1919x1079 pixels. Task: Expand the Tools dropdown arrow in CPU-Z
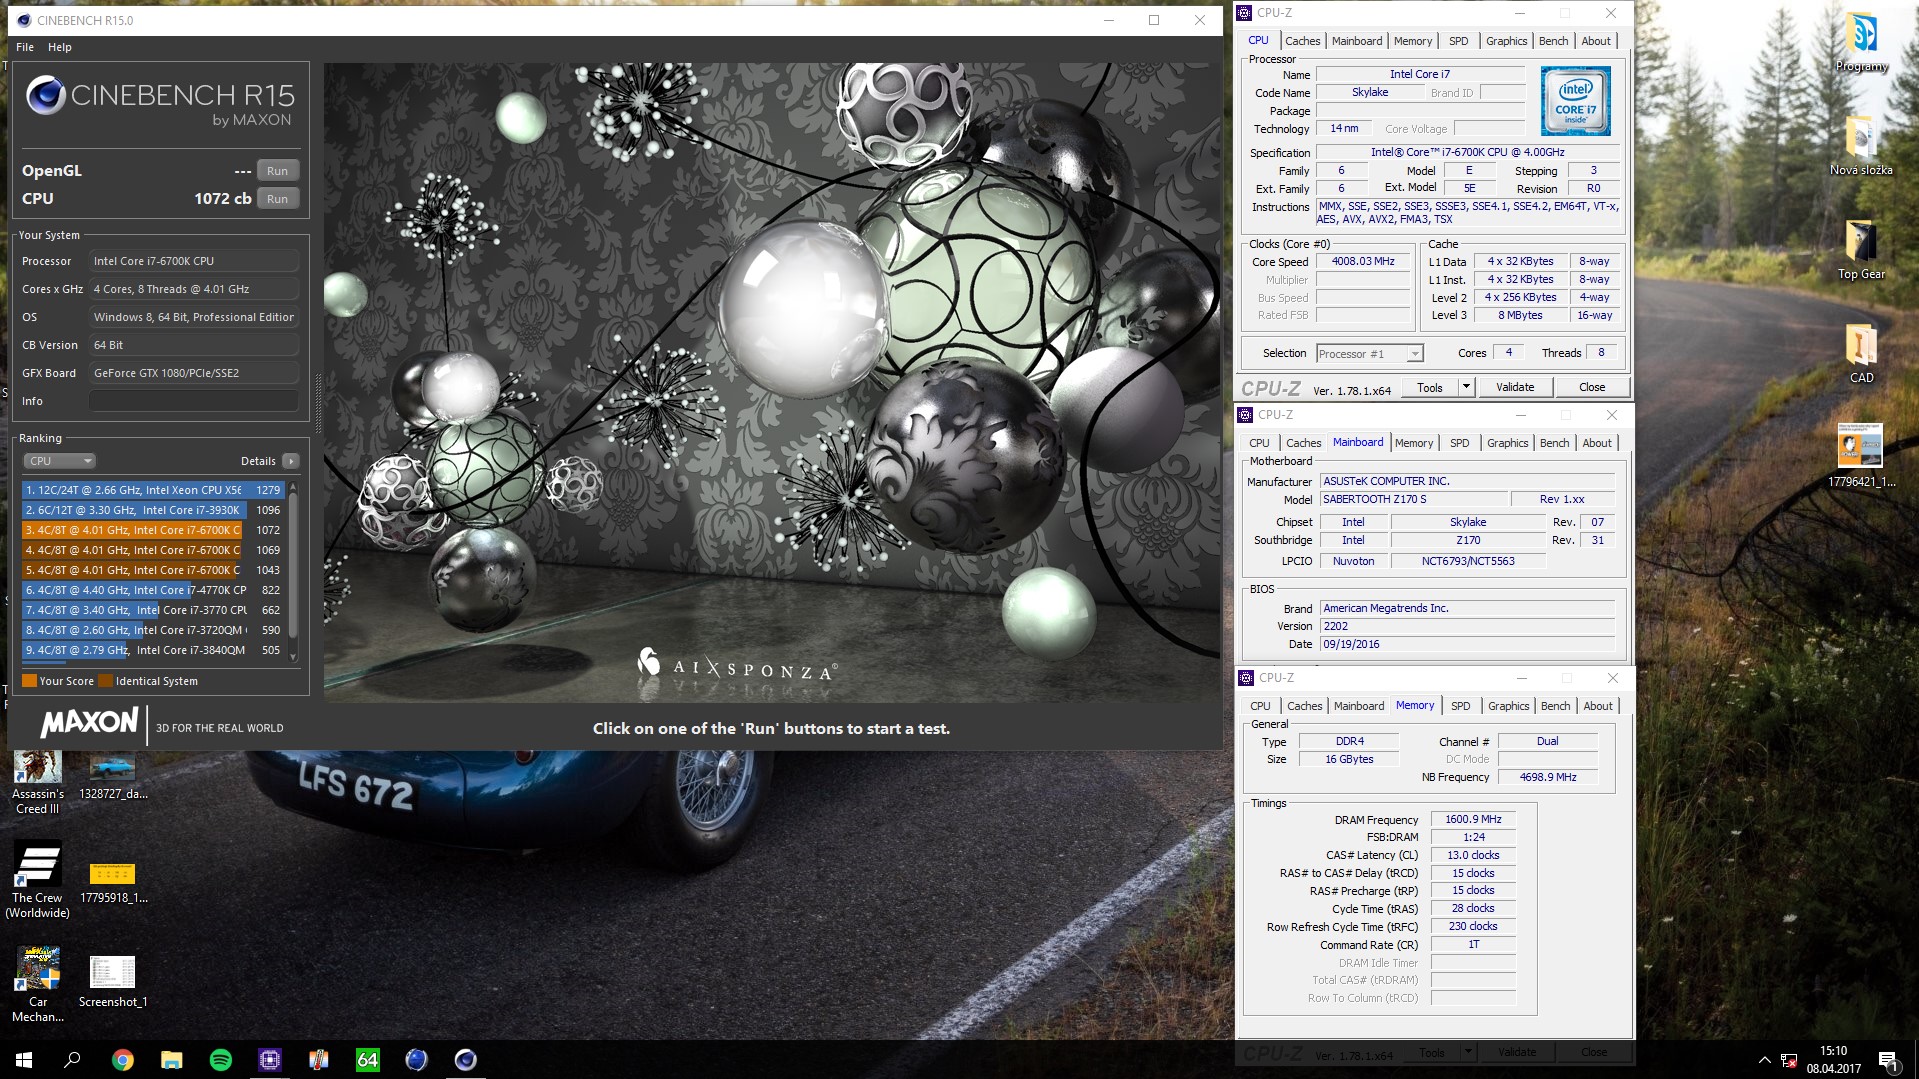tap(1466, 388)
